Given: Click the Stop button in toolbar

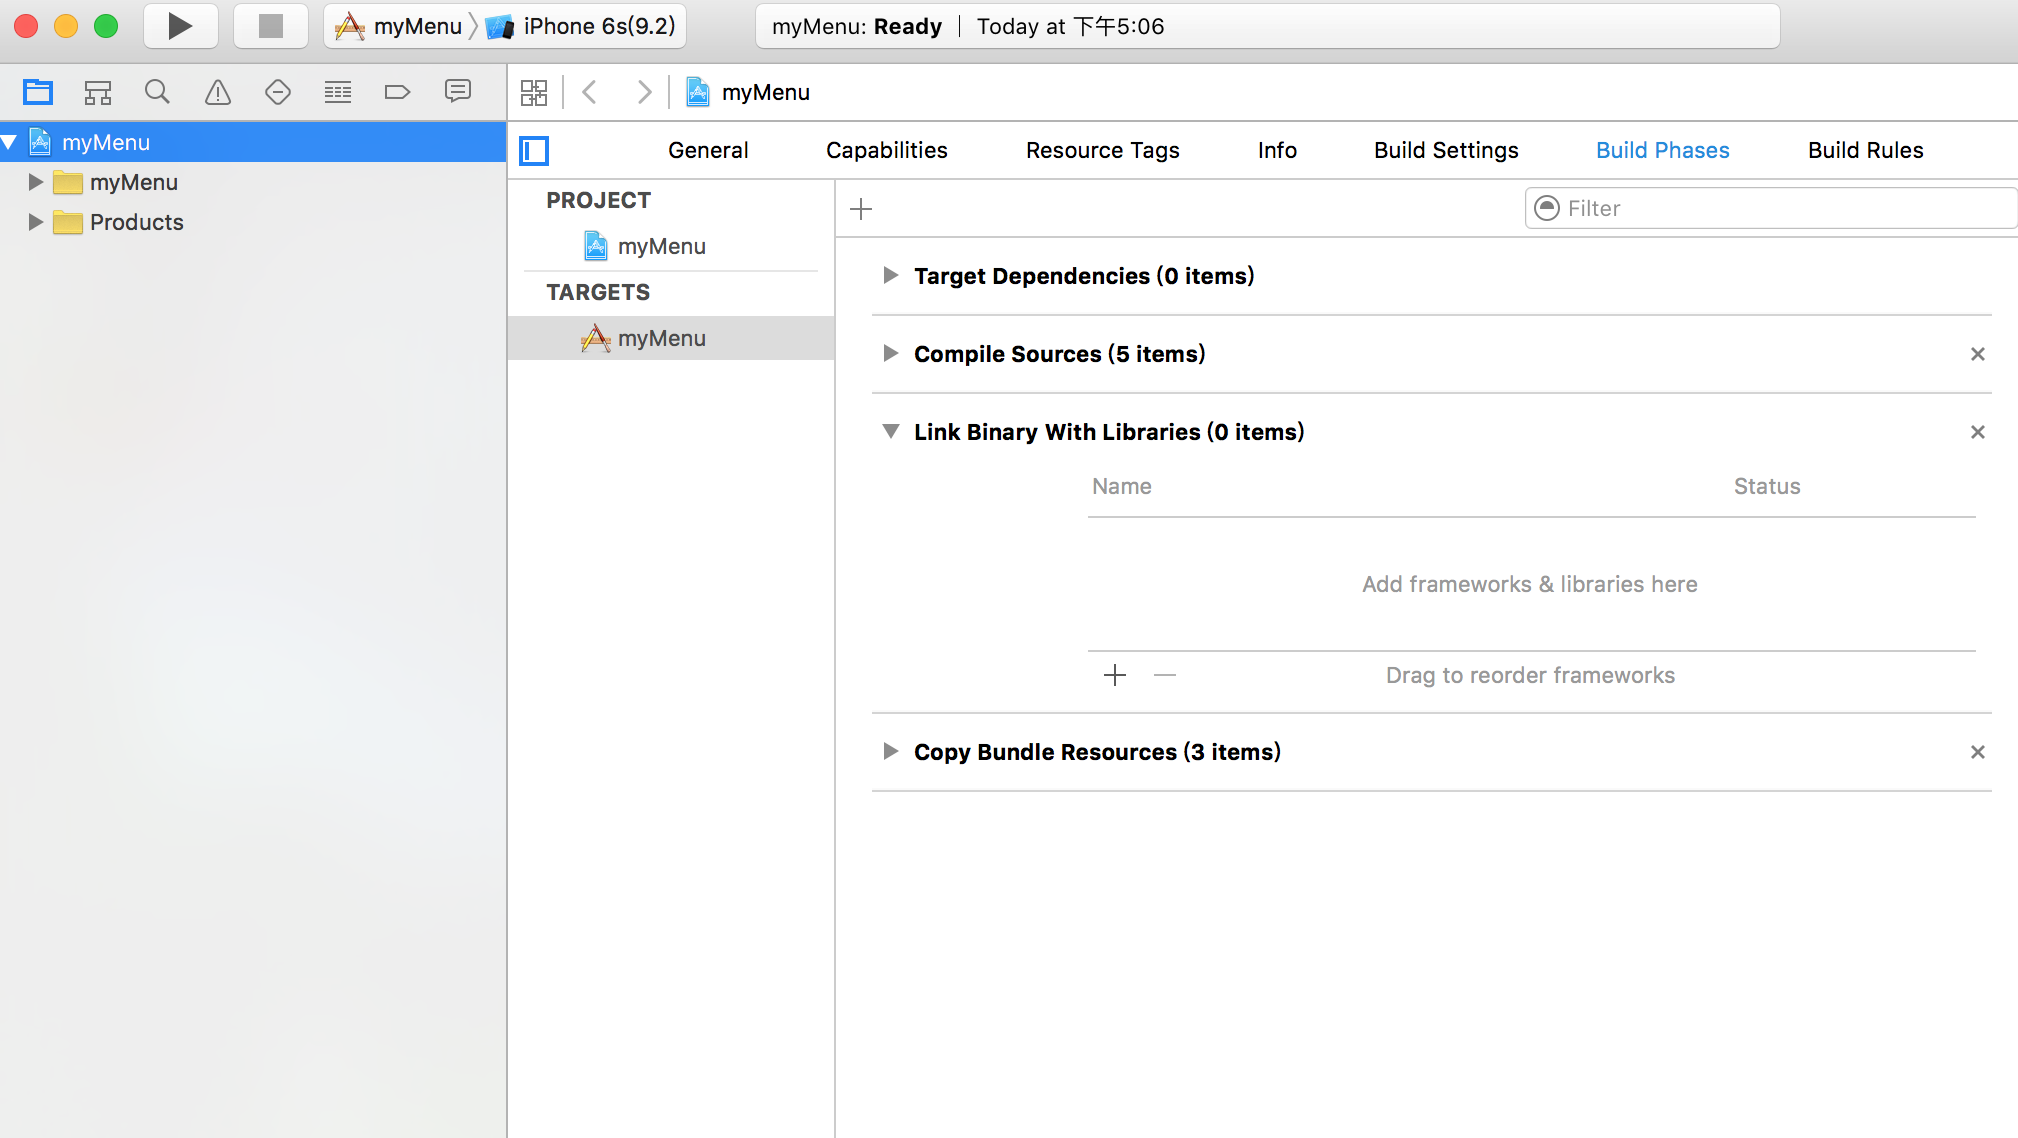Looking at the screenshot, I should click(270, 26).
